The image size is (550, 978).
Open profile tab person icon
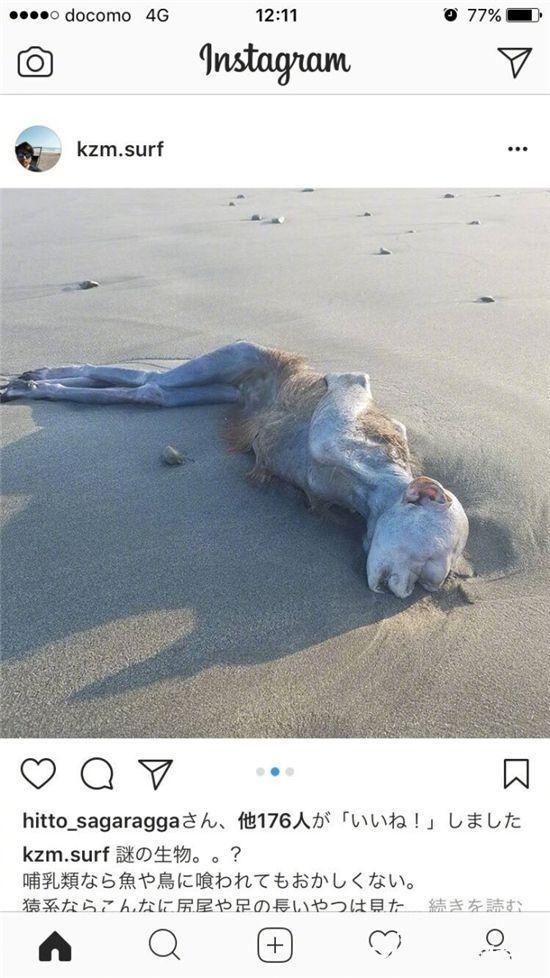(495, 944)
